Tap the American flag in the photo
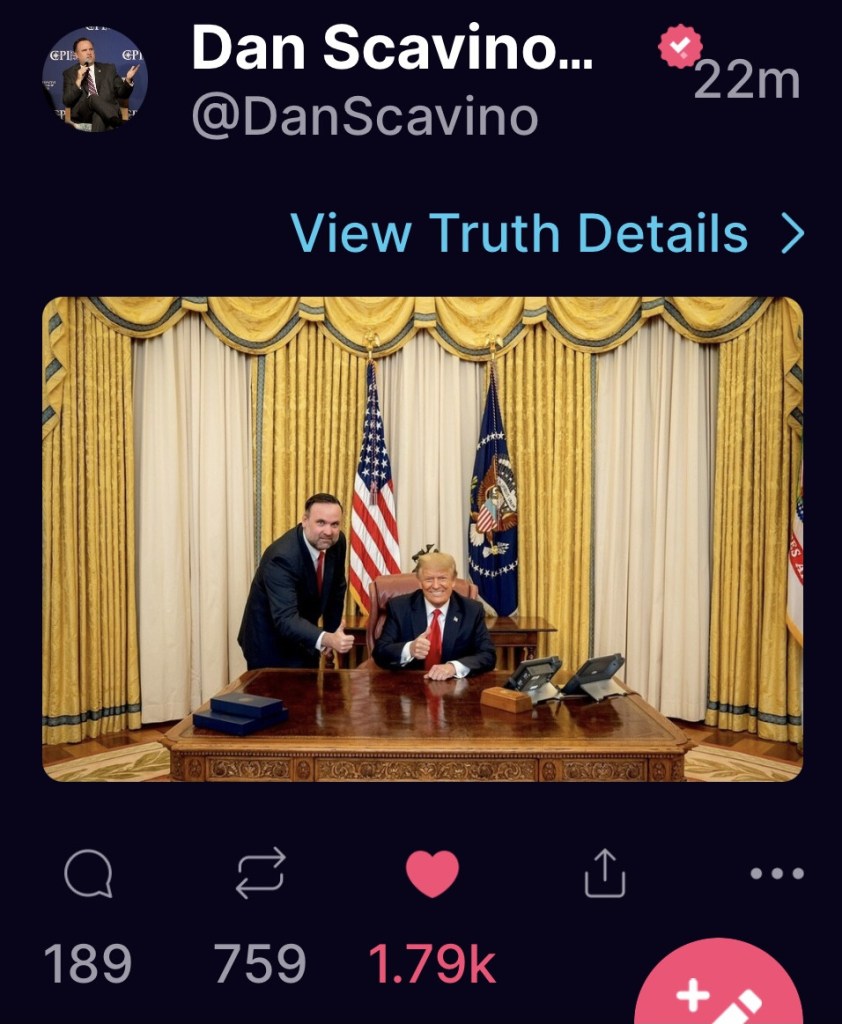The height and width of the screenshot is (1024, 842). coord(373,488)
